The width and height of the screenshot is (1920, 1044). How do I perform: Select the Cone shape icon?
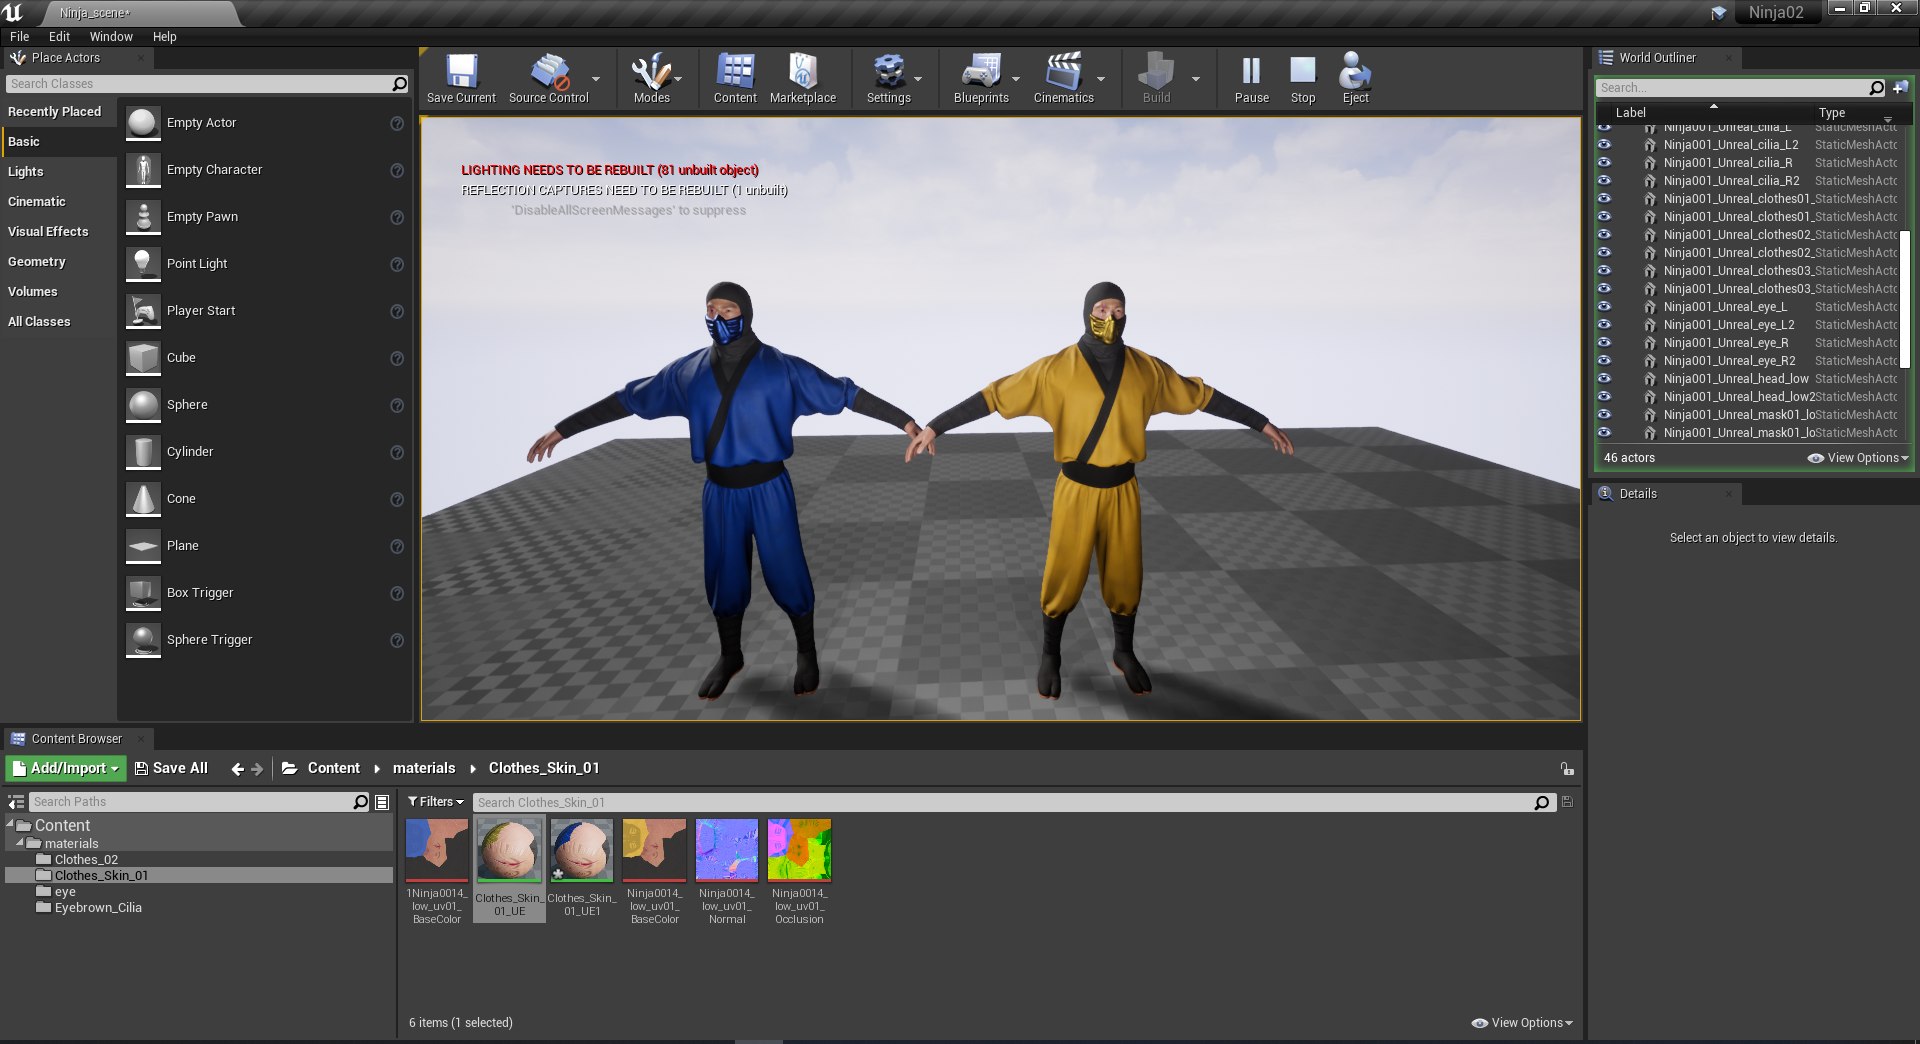tap(143, 499)
